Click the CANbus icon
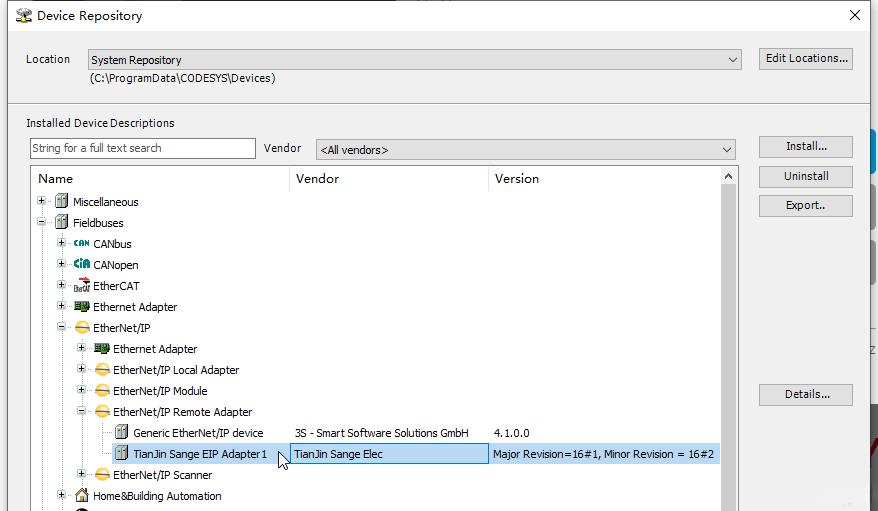The height and width of the screenshot is (511, 878). [x=82, y=243]
